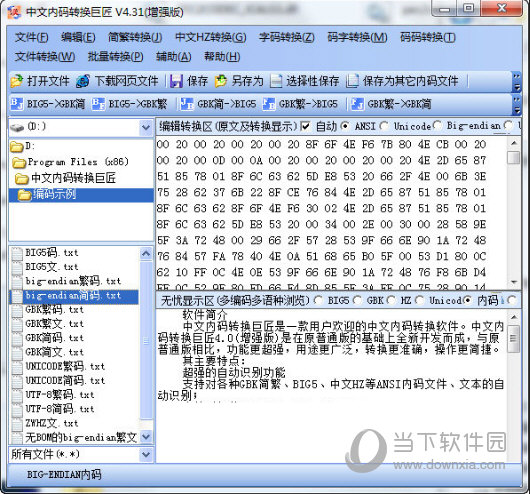
Task: Select GBK radio in 无忧显示区
Action: [357, 300]
